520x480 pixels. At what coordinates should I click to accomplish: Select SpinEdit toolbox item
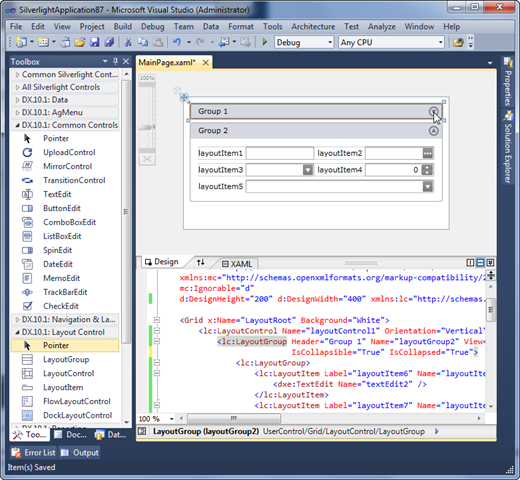[x=57, y=250]
